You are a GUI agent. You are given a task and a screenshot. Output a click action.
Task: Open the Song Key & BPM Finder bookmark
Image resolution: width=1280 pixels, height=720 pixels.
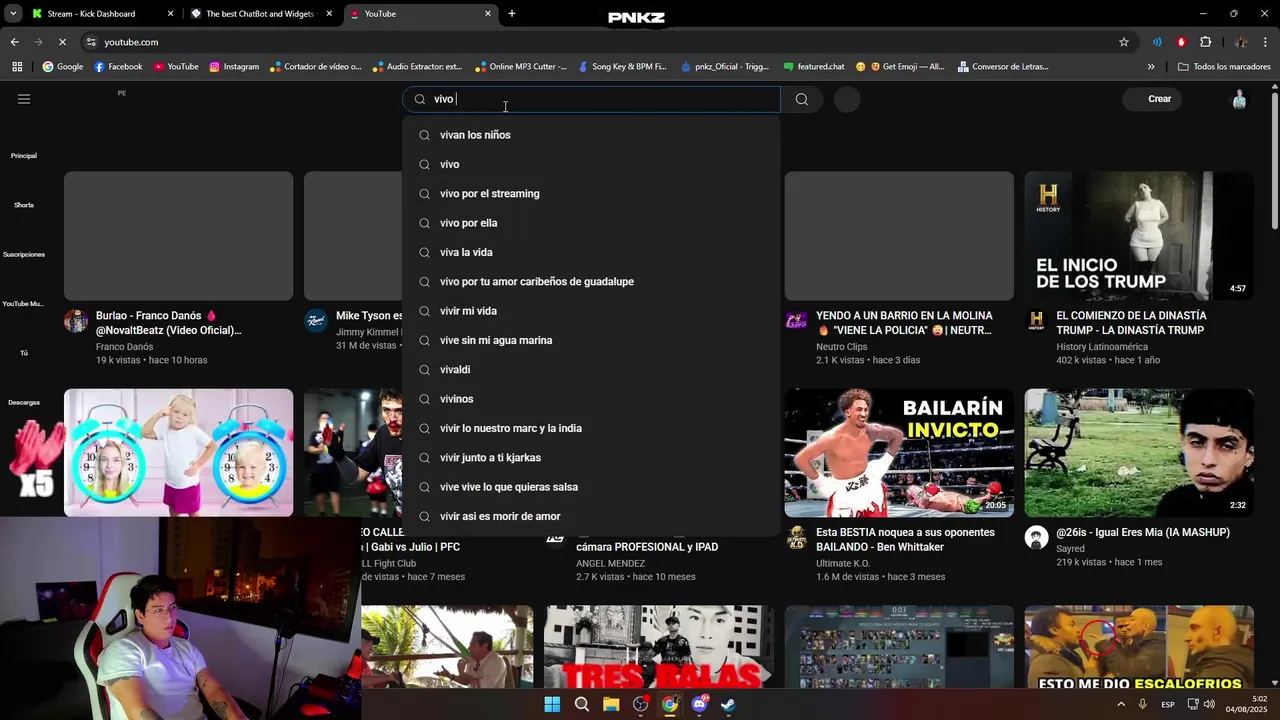(622, 67)
